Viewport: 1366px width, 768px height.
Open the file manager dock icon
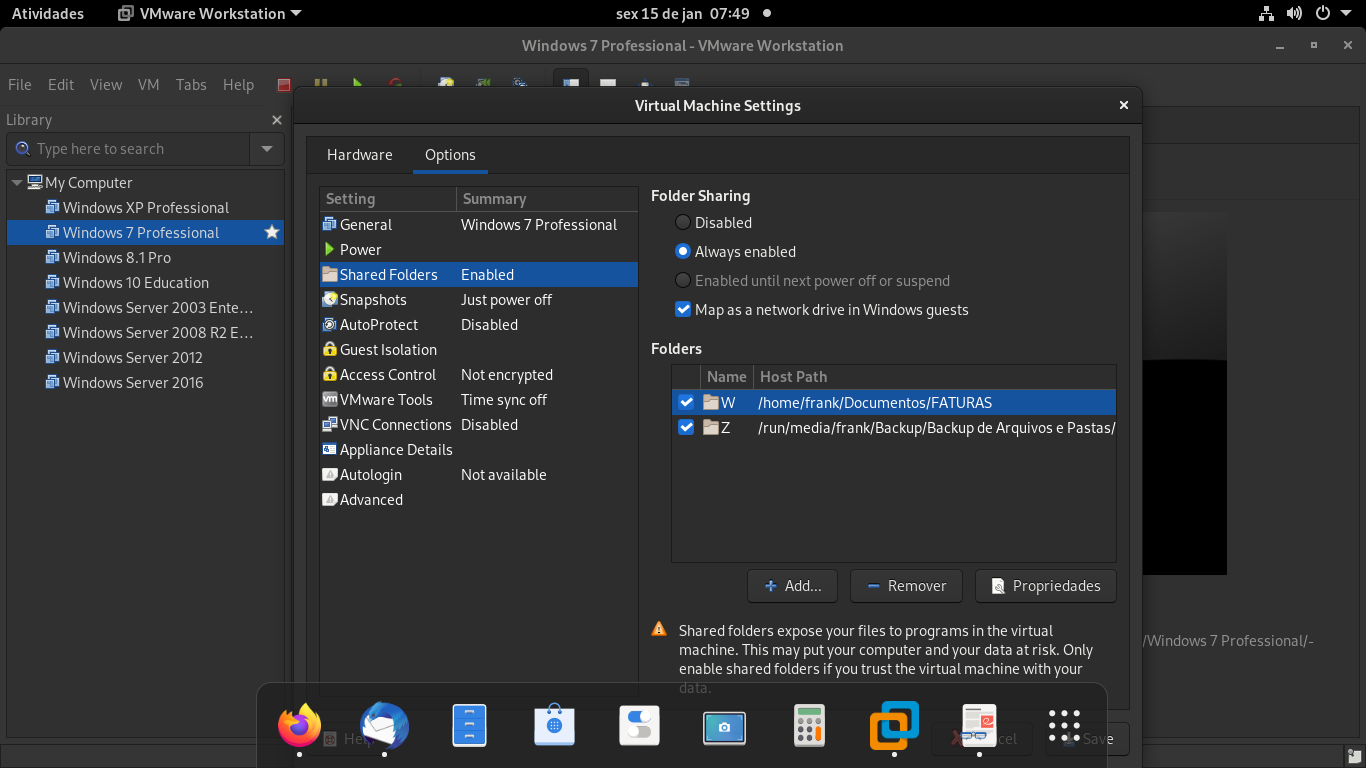point(469,725)
